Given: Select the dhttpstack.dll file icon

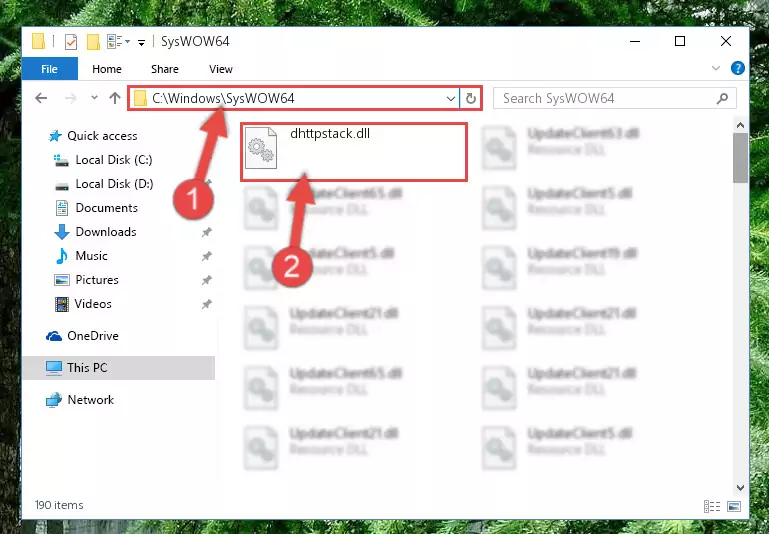Looking at the screenshot, I should coord(261,148).
